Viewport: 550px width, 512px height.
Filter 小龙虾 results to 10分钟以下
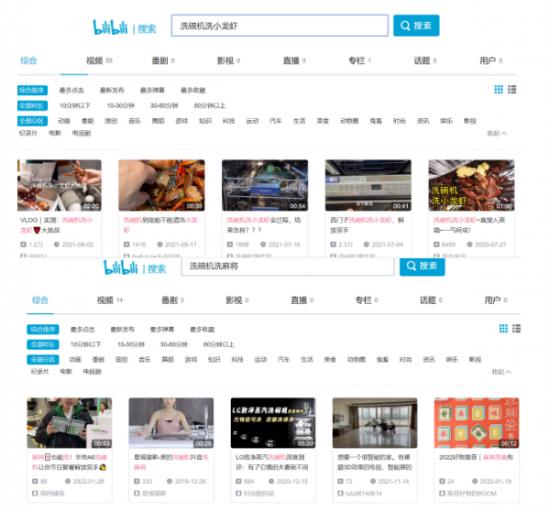tap(75, 106)
